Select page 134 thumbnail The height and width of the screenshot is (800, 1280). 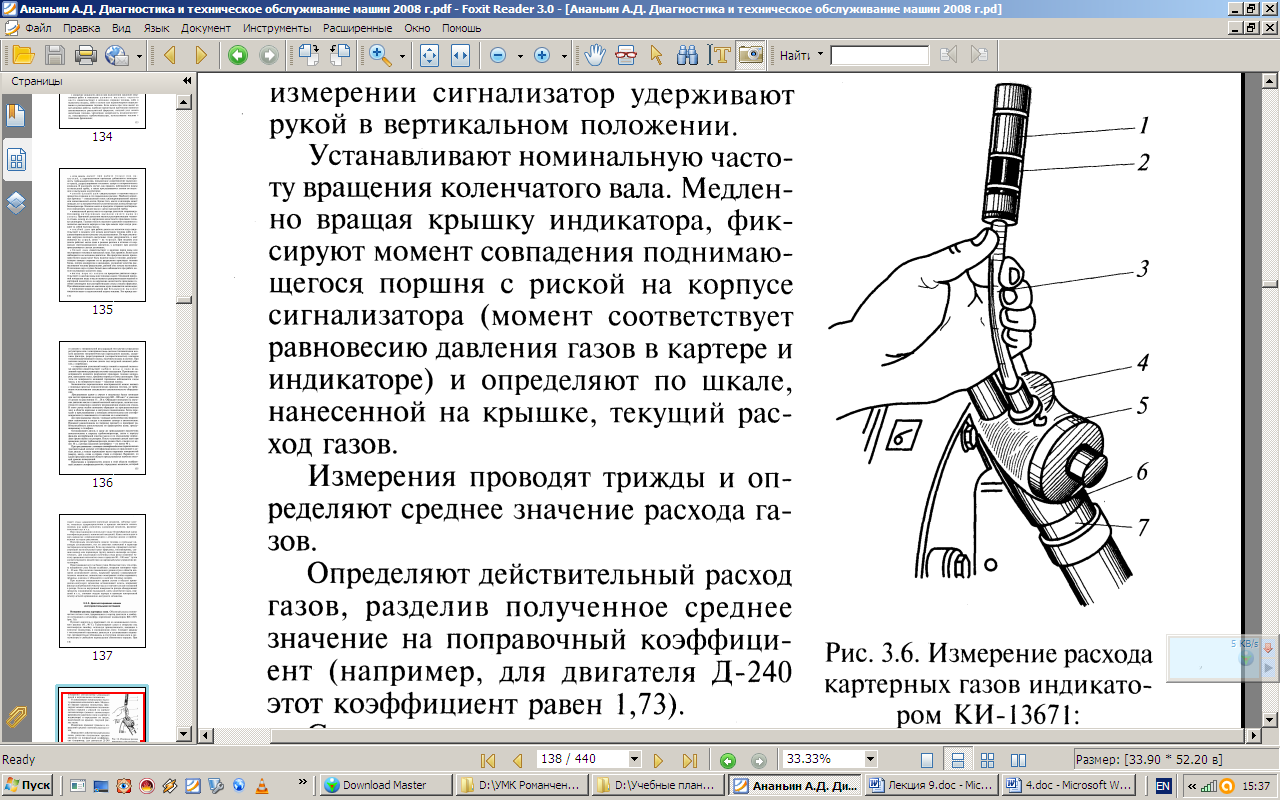[x=102, y=110]
